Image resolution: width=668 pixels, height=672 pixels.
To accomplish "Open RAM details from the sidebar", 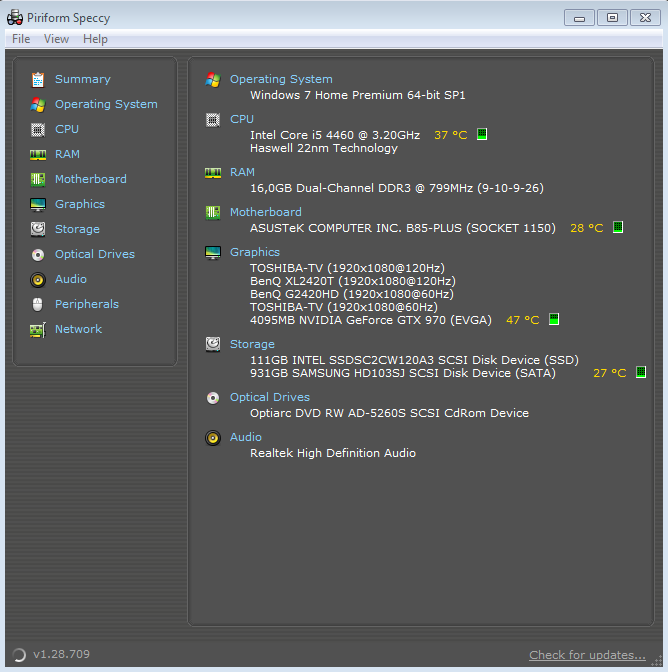I will pyautogui.click(x=67, y=154).
